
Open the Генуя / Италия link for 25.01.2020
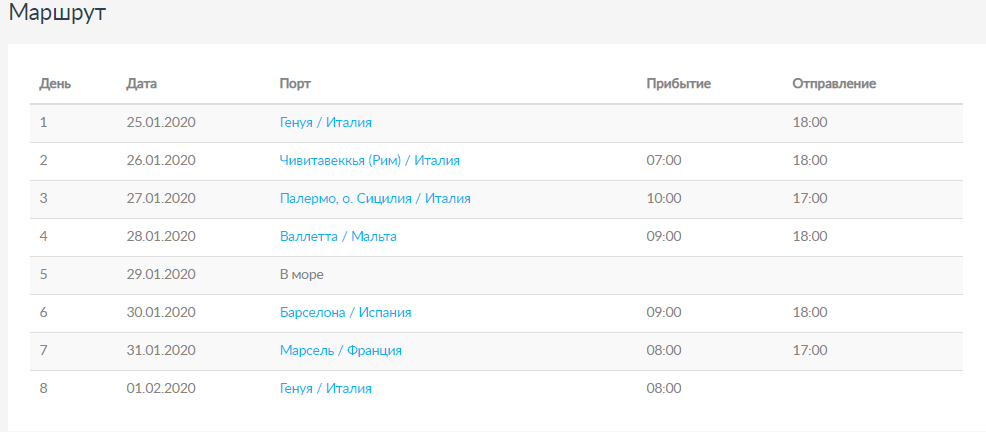click(x=326, y=122)
